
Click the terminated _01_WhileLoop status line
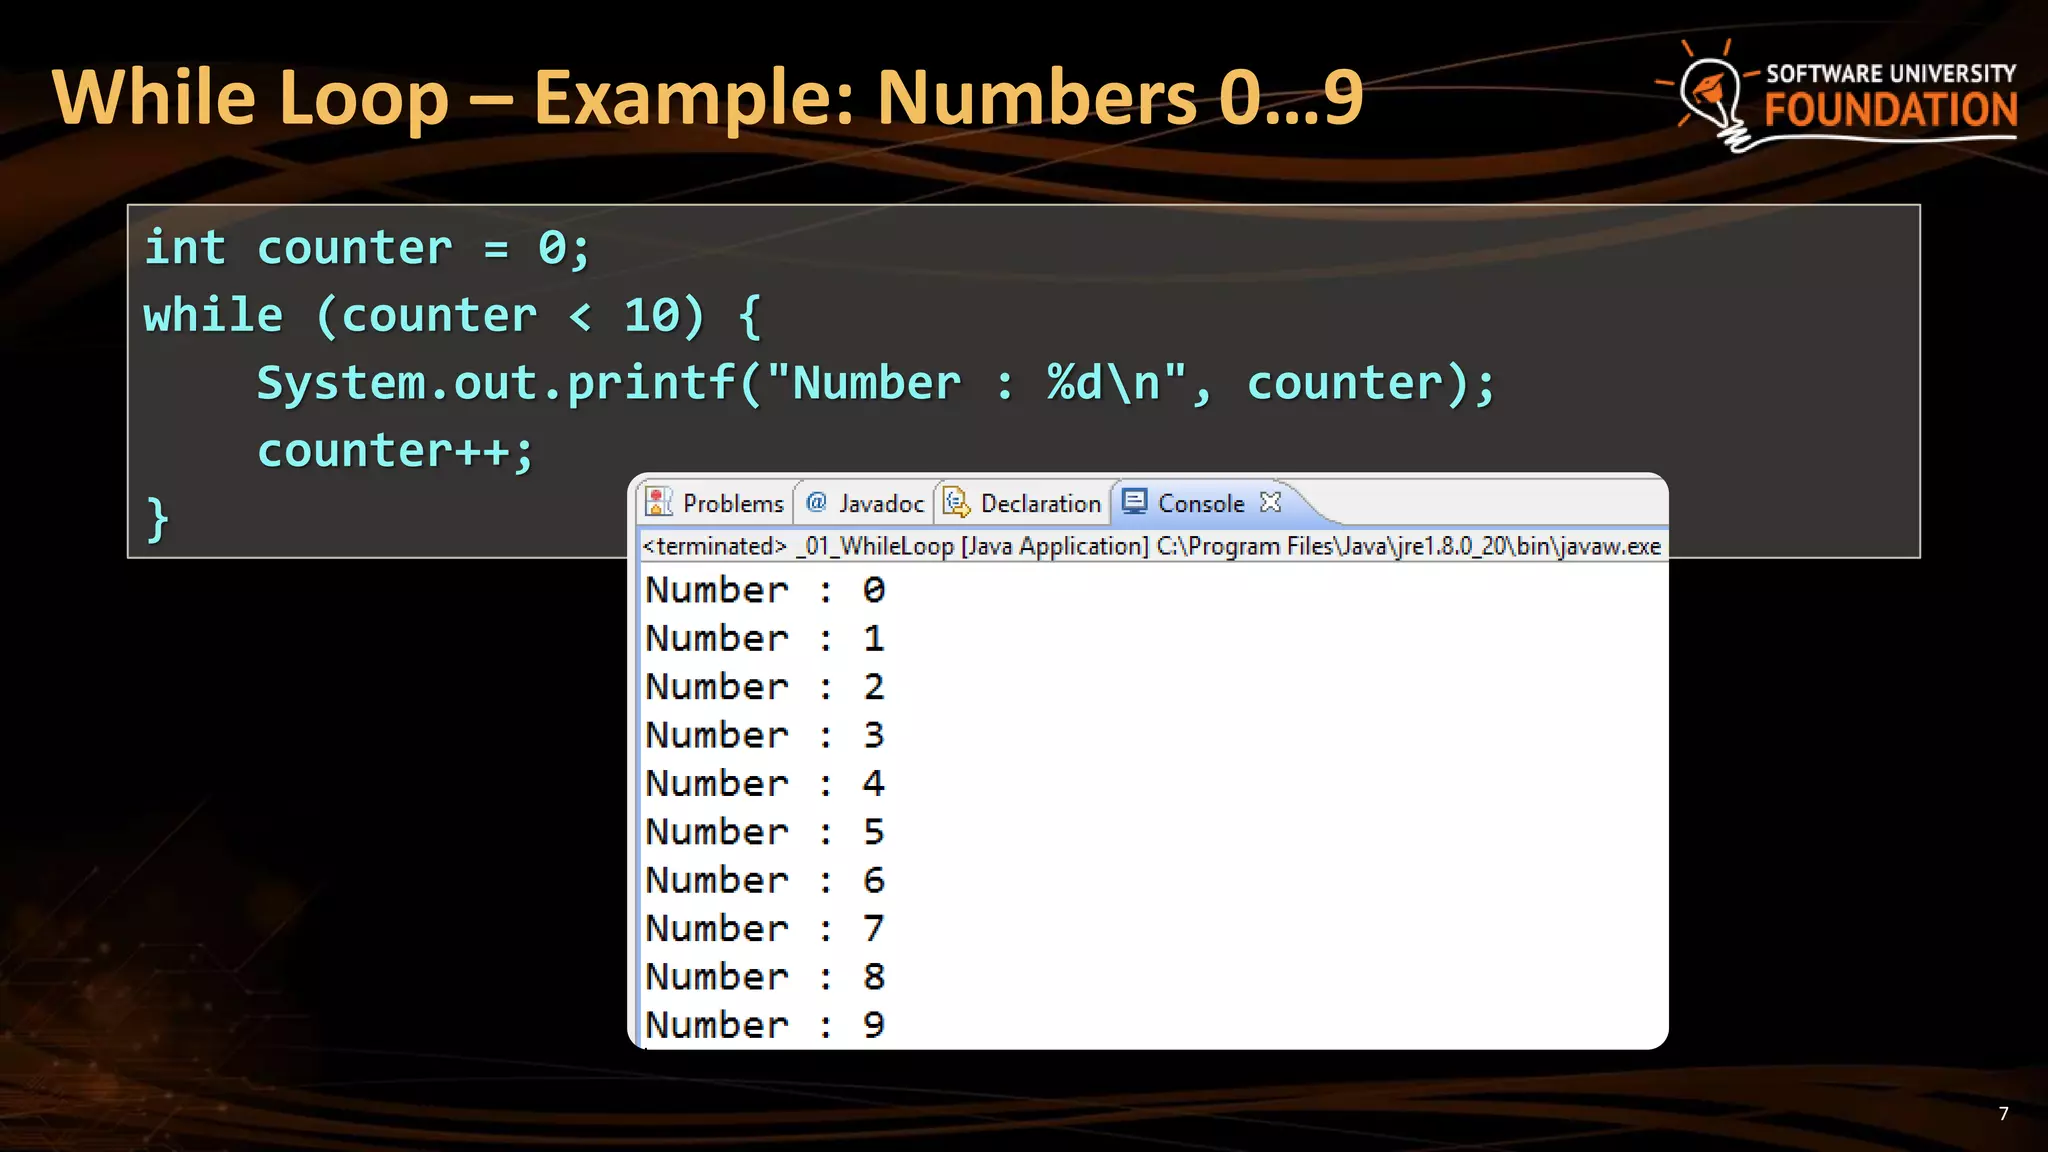(1150, 546)
